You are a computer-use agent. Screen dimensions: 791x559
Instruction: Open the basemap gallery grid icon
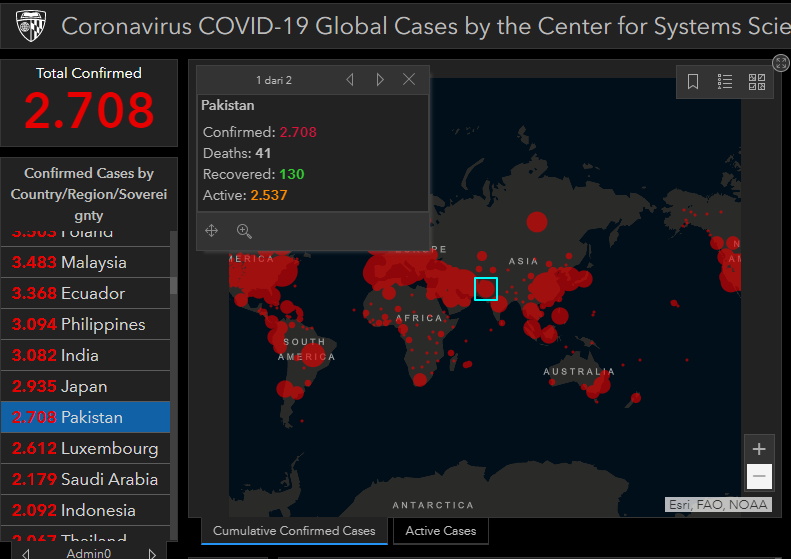tap(757, 81)
